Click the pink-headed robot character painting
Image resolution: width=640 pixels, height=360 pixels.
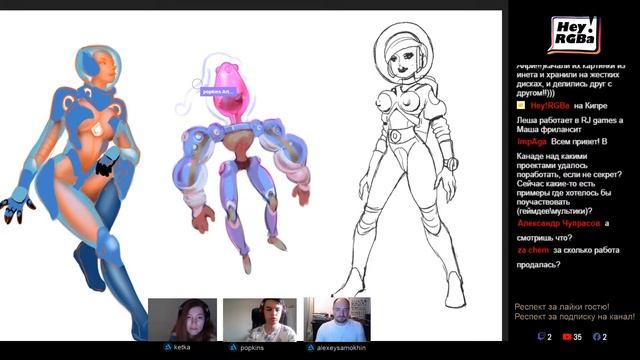click(x=241, y=163)
